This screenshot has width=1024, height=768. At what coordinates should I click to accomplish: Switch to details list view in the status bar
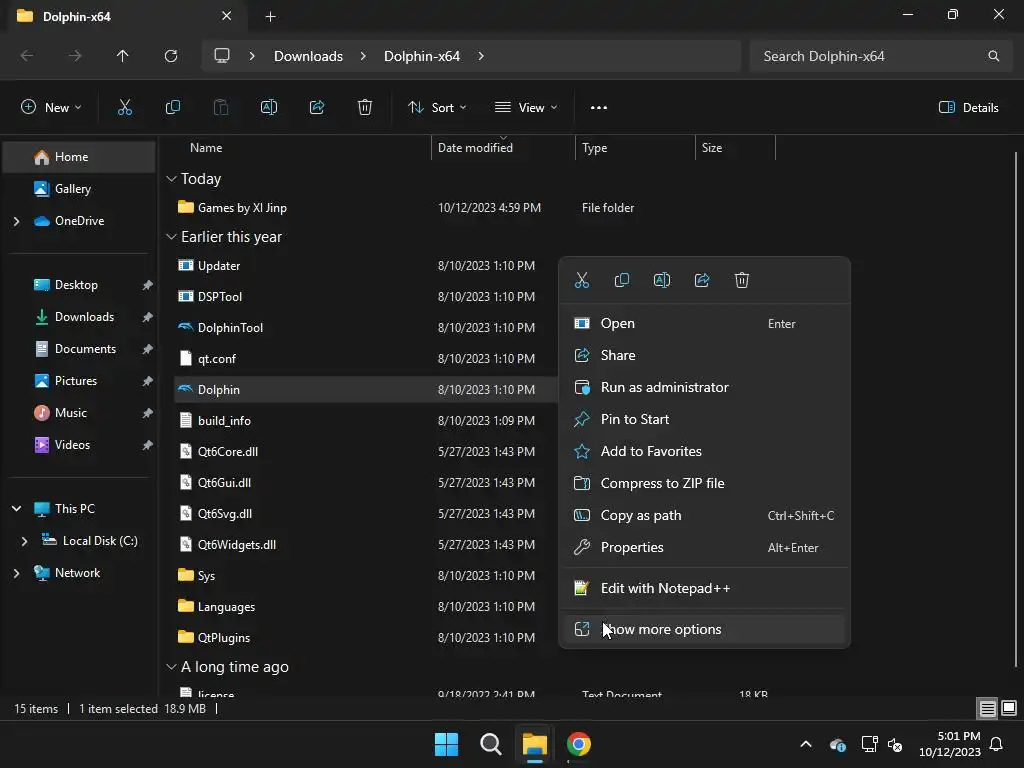[x=987, y=708]
